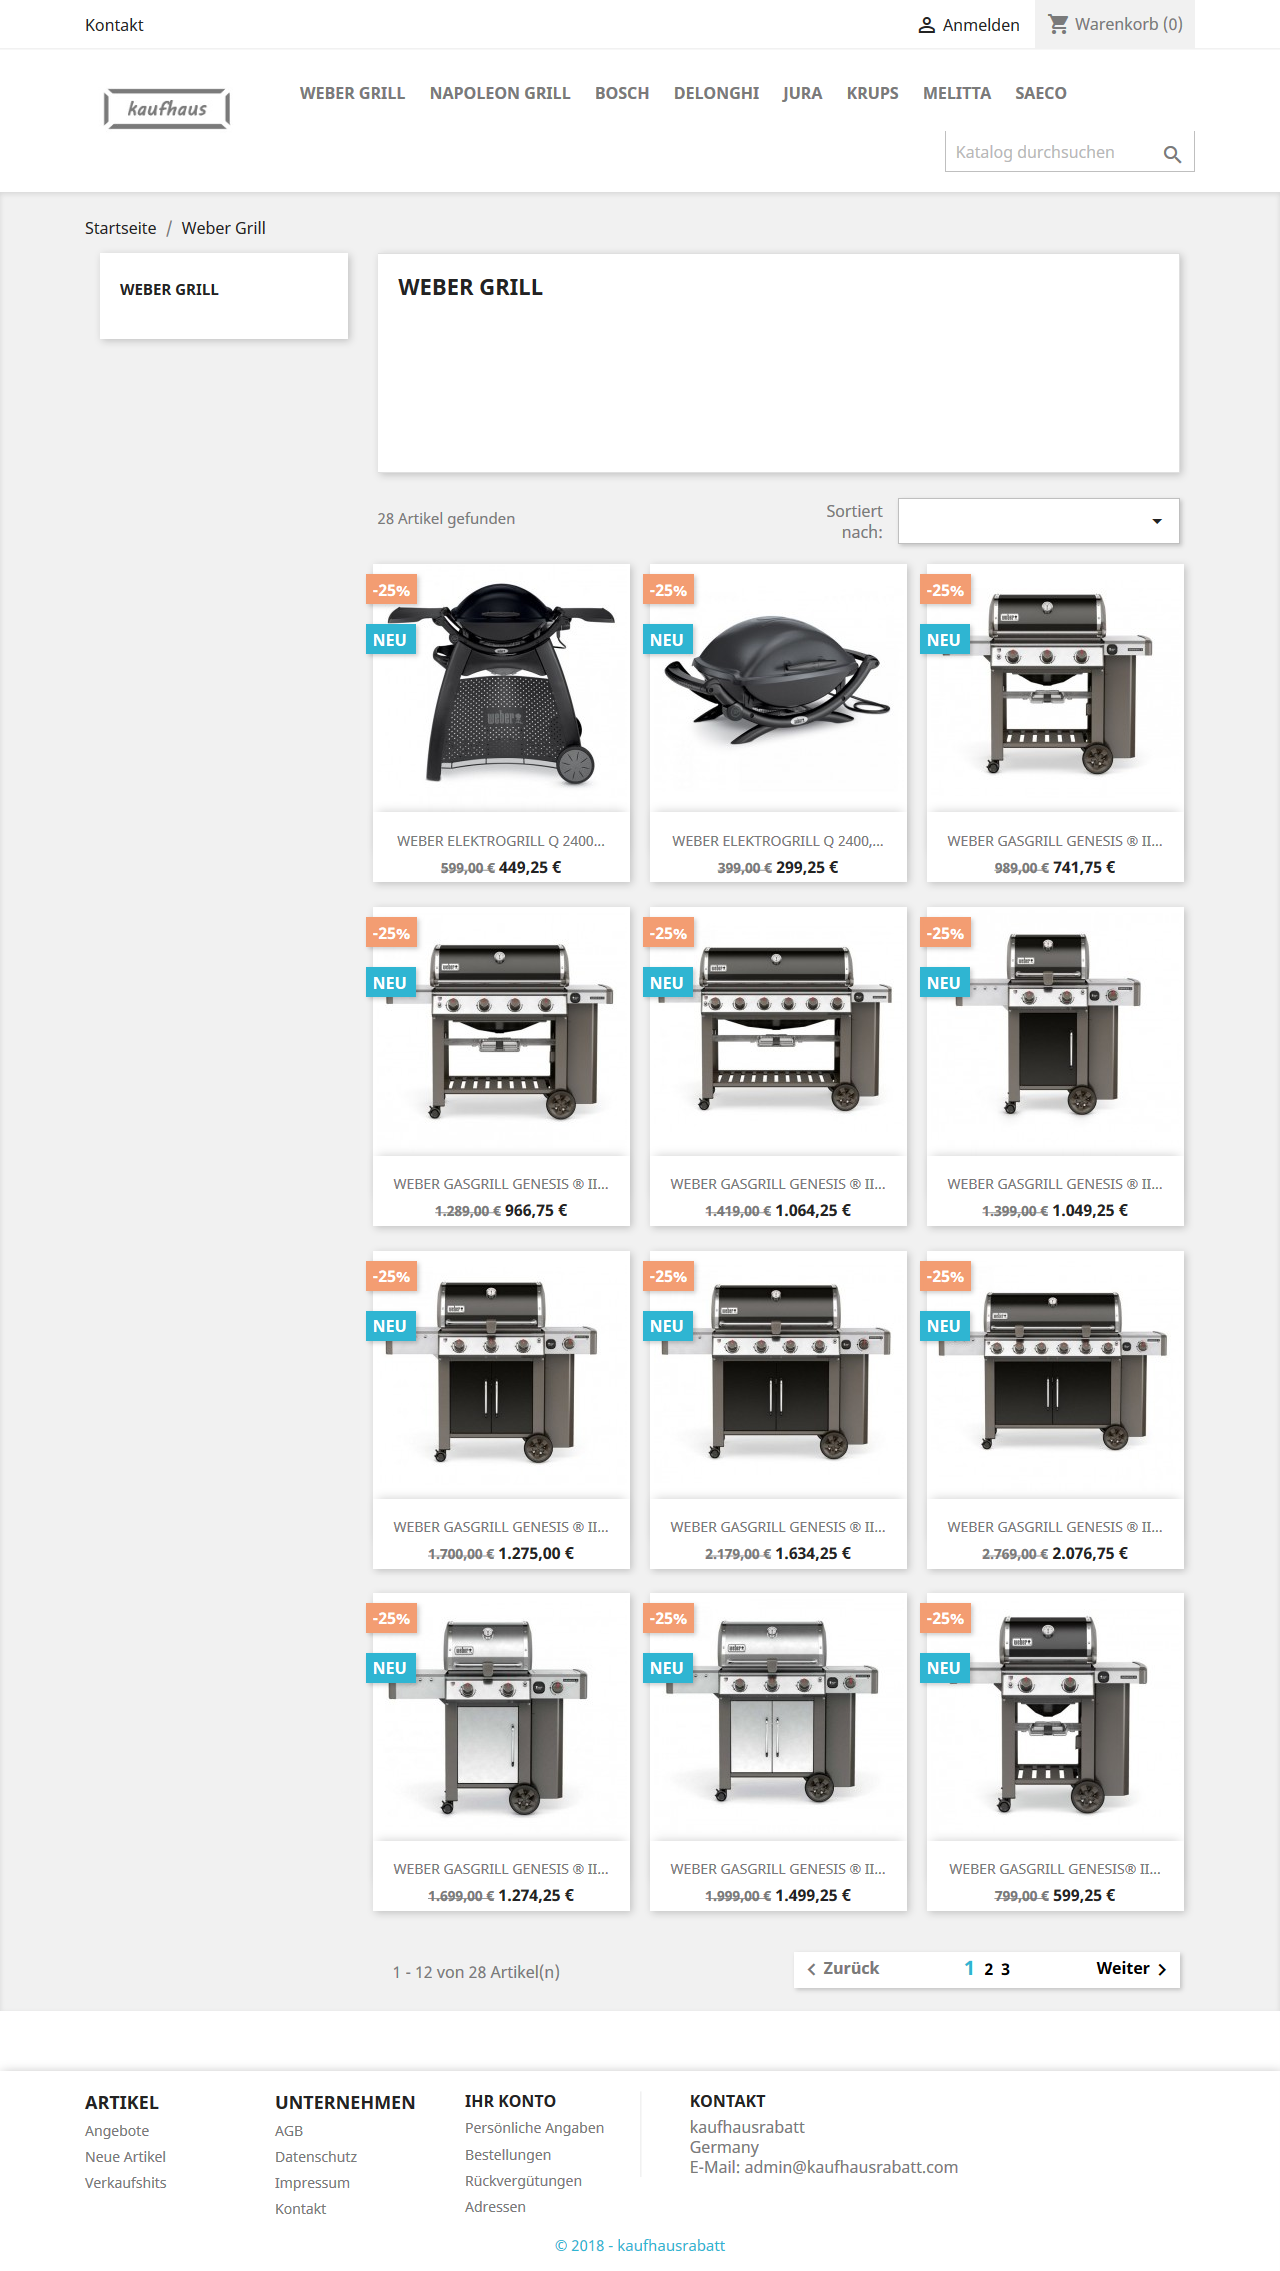Click the kaufhaus logo

click(167, 108)
